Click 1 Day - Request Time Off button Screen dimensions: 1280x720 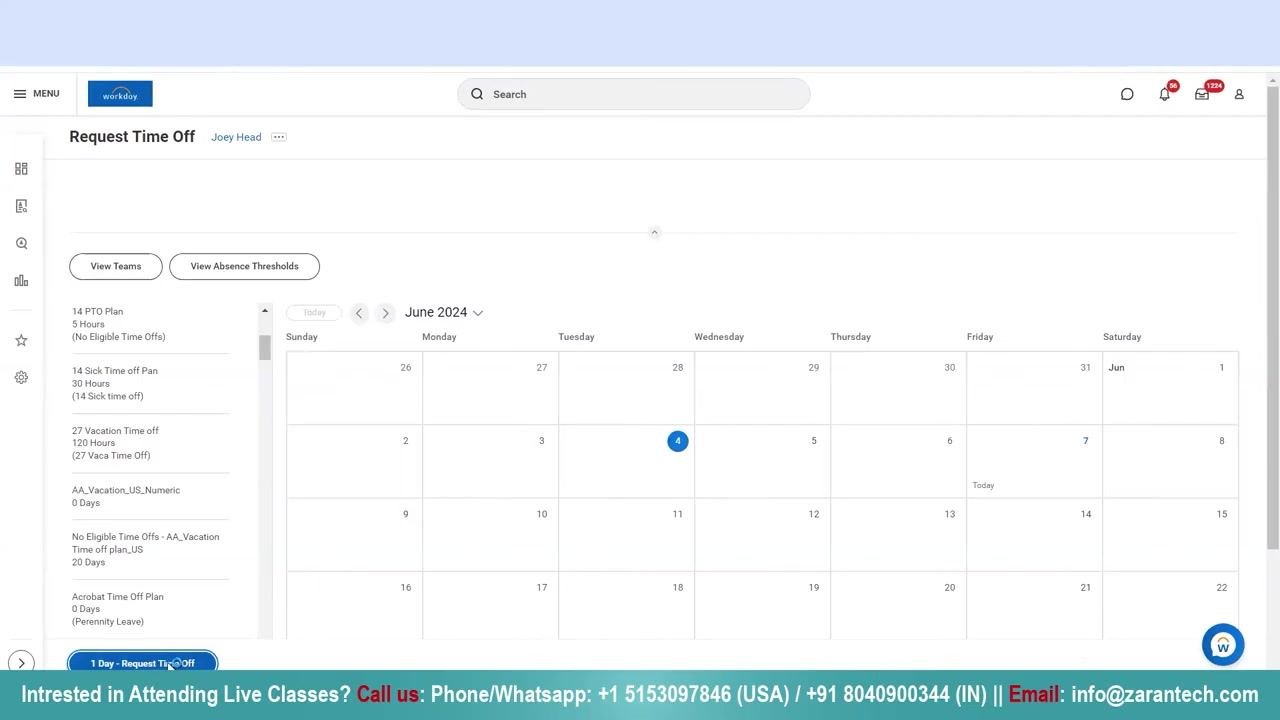(142, 663)
